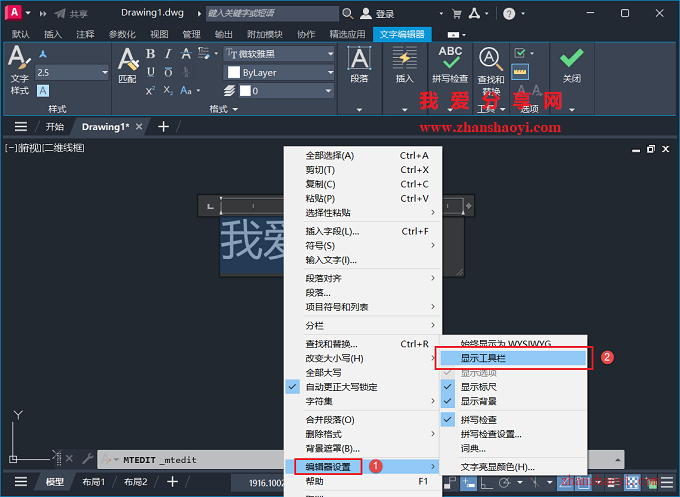
Task: Click the Paragraph (段落) ribbon icon
Action: [360, 63]
